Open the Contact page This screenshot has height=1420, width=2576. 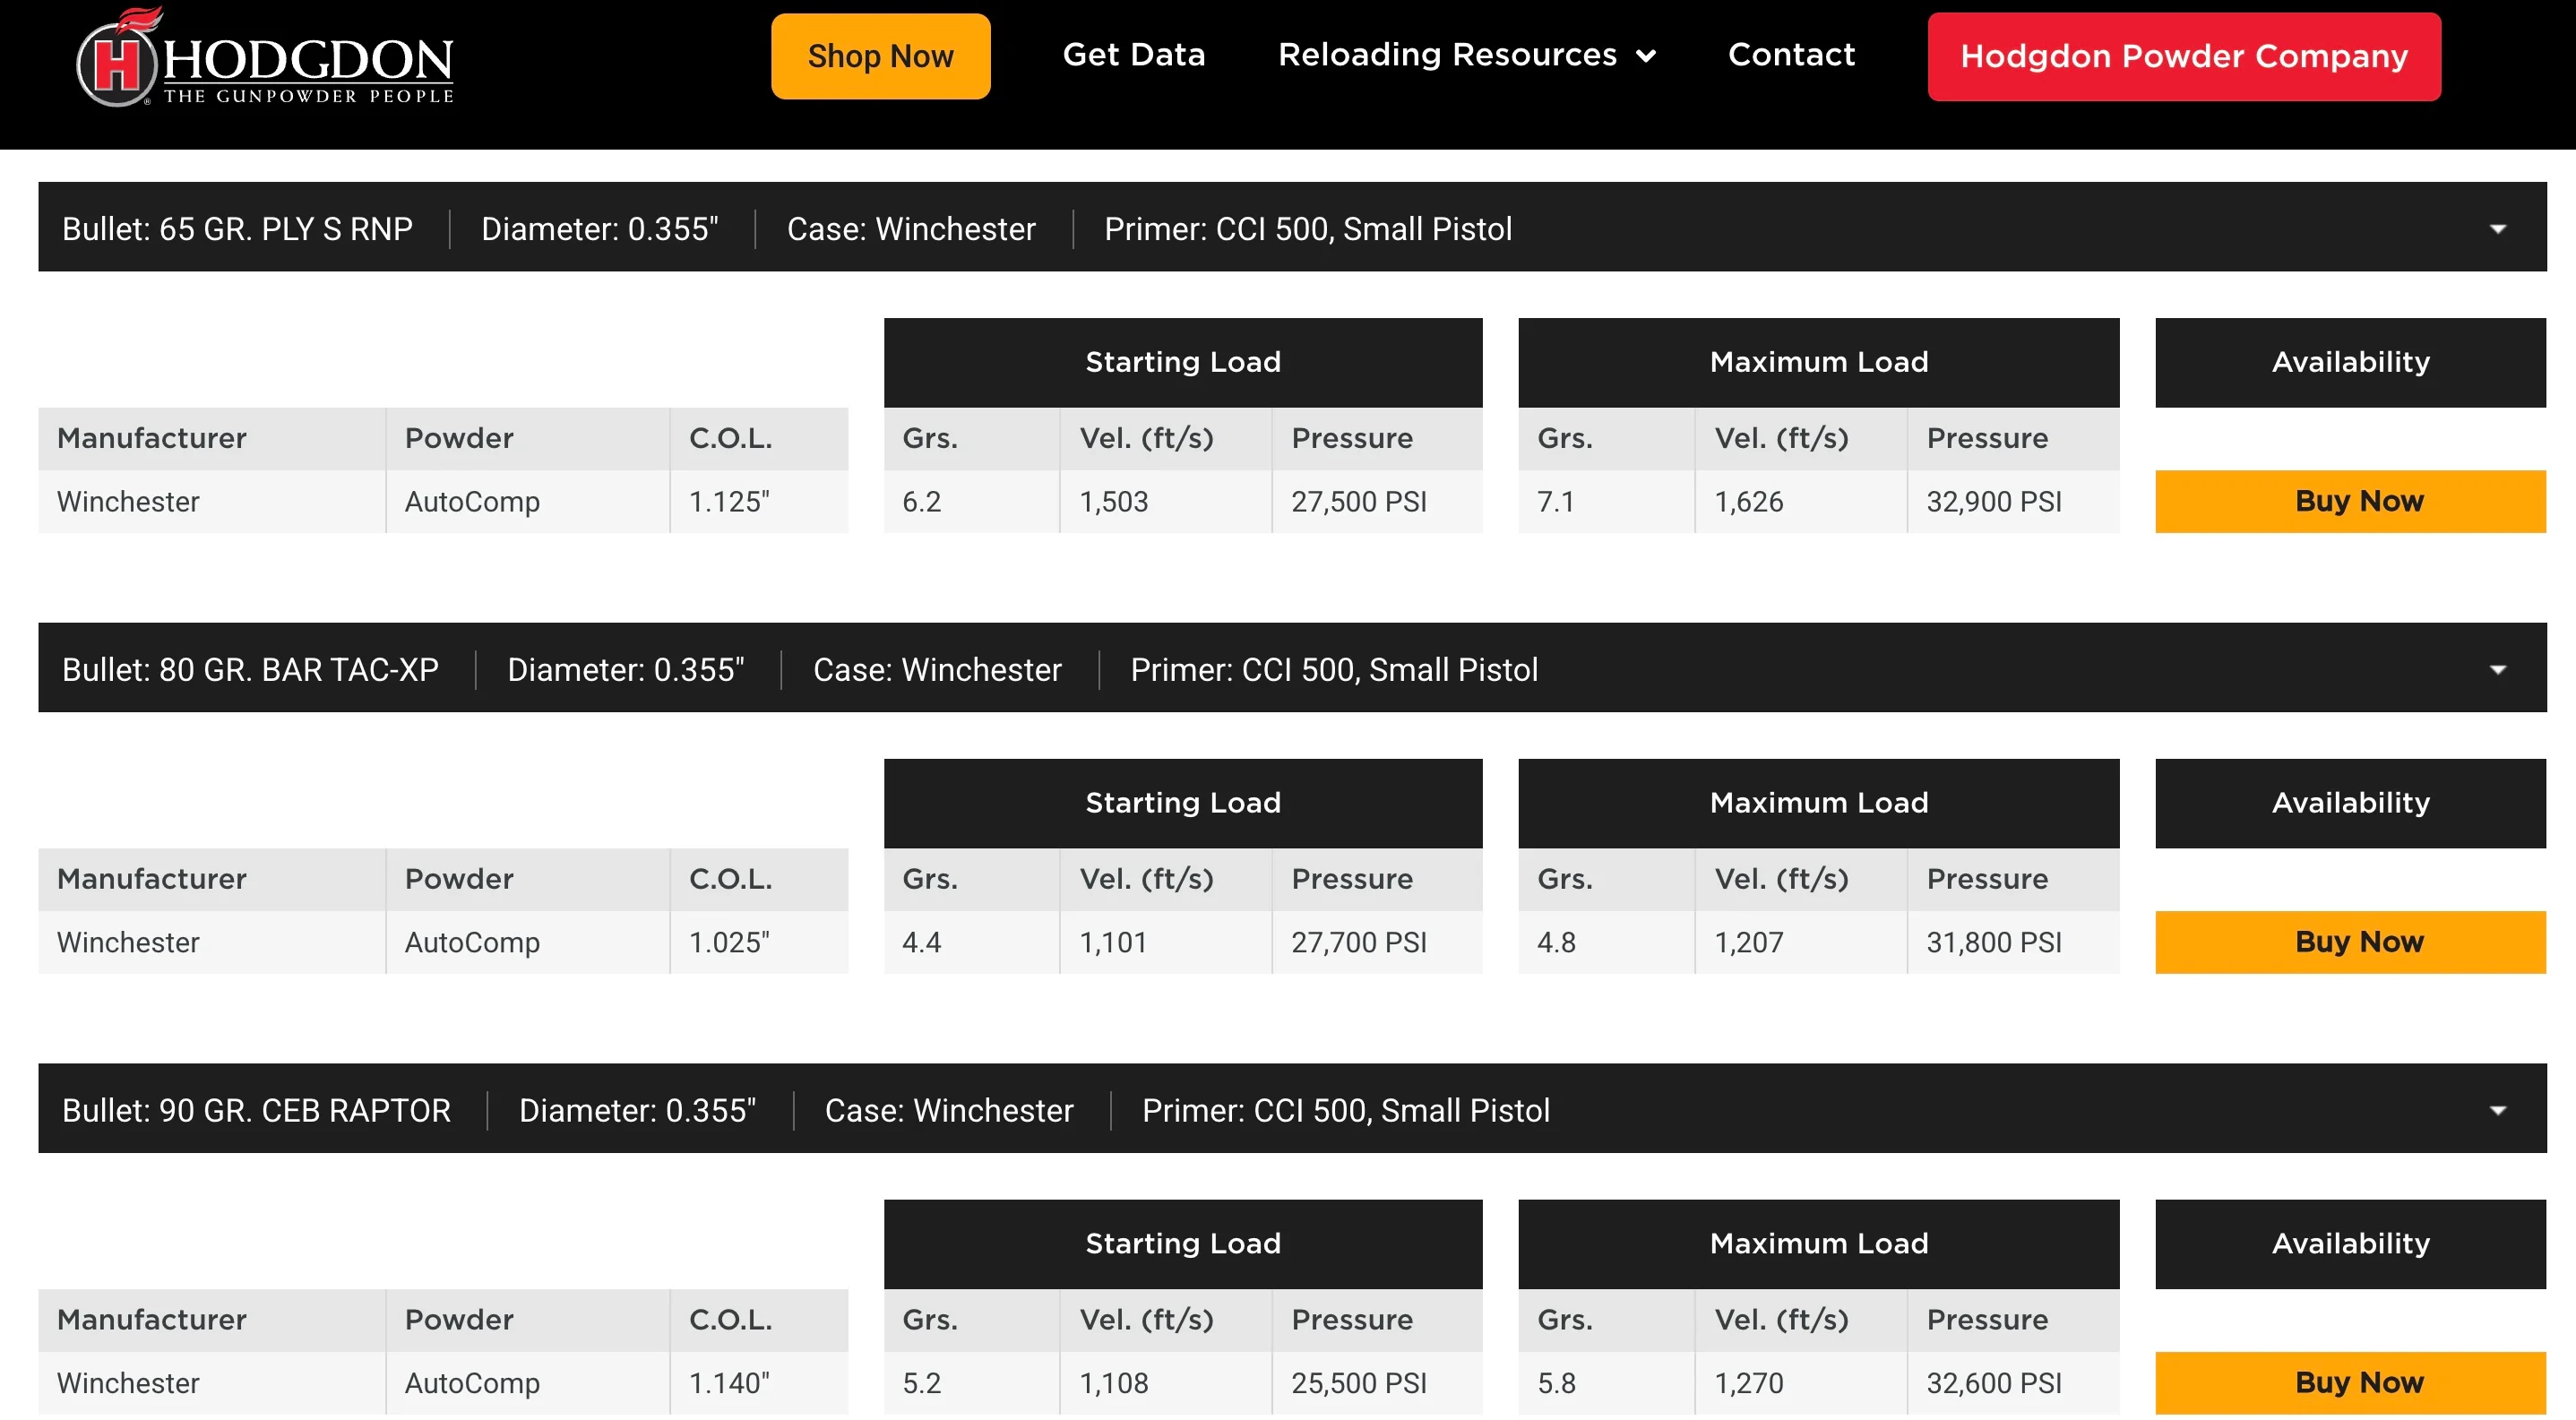[1791, 54]
